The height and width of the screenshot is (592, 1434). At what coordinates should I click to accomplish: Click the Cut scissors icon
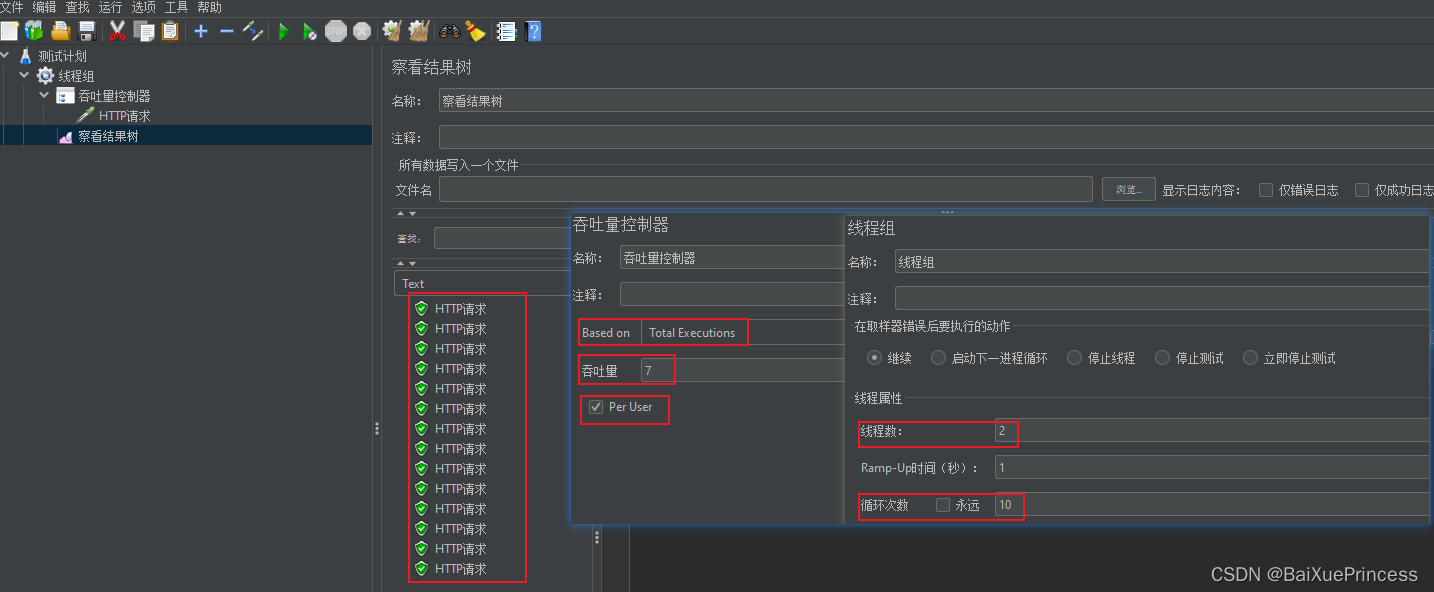[x=117, y=31]
